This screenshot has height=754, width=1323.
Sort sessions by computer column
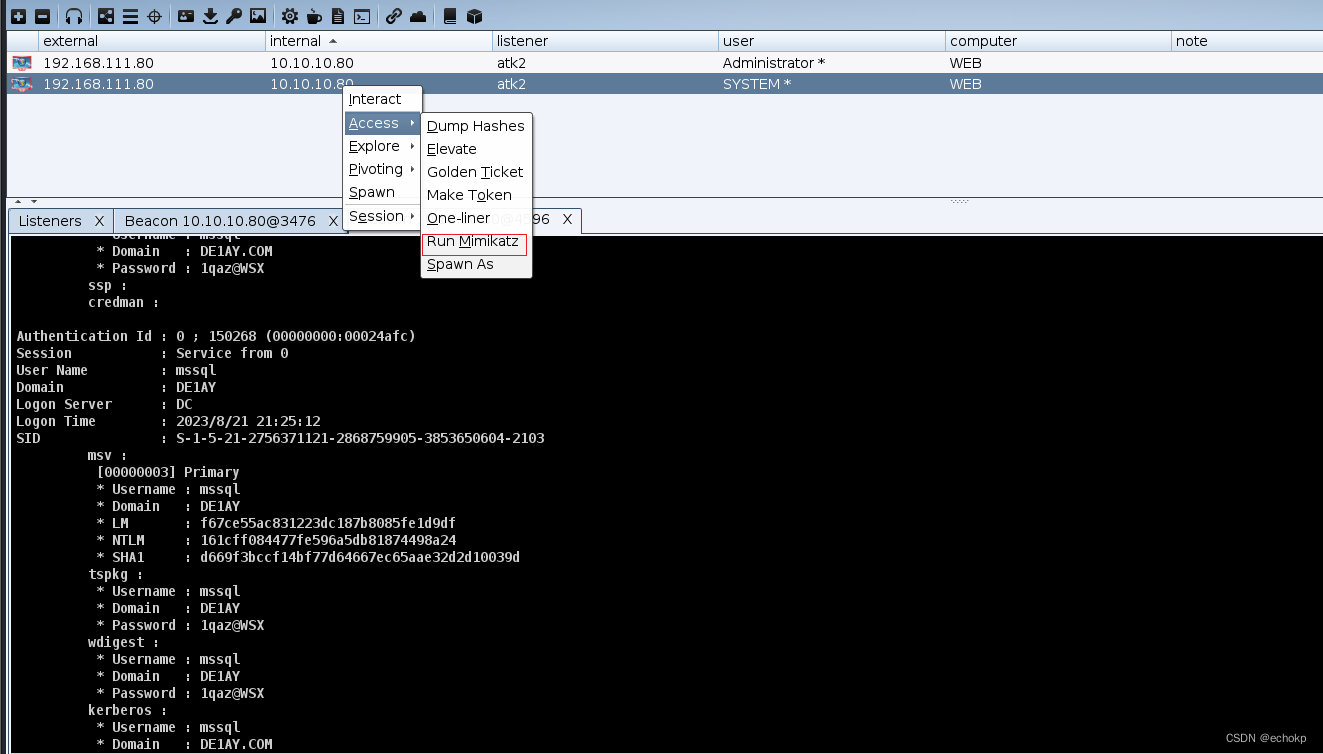1058,41
